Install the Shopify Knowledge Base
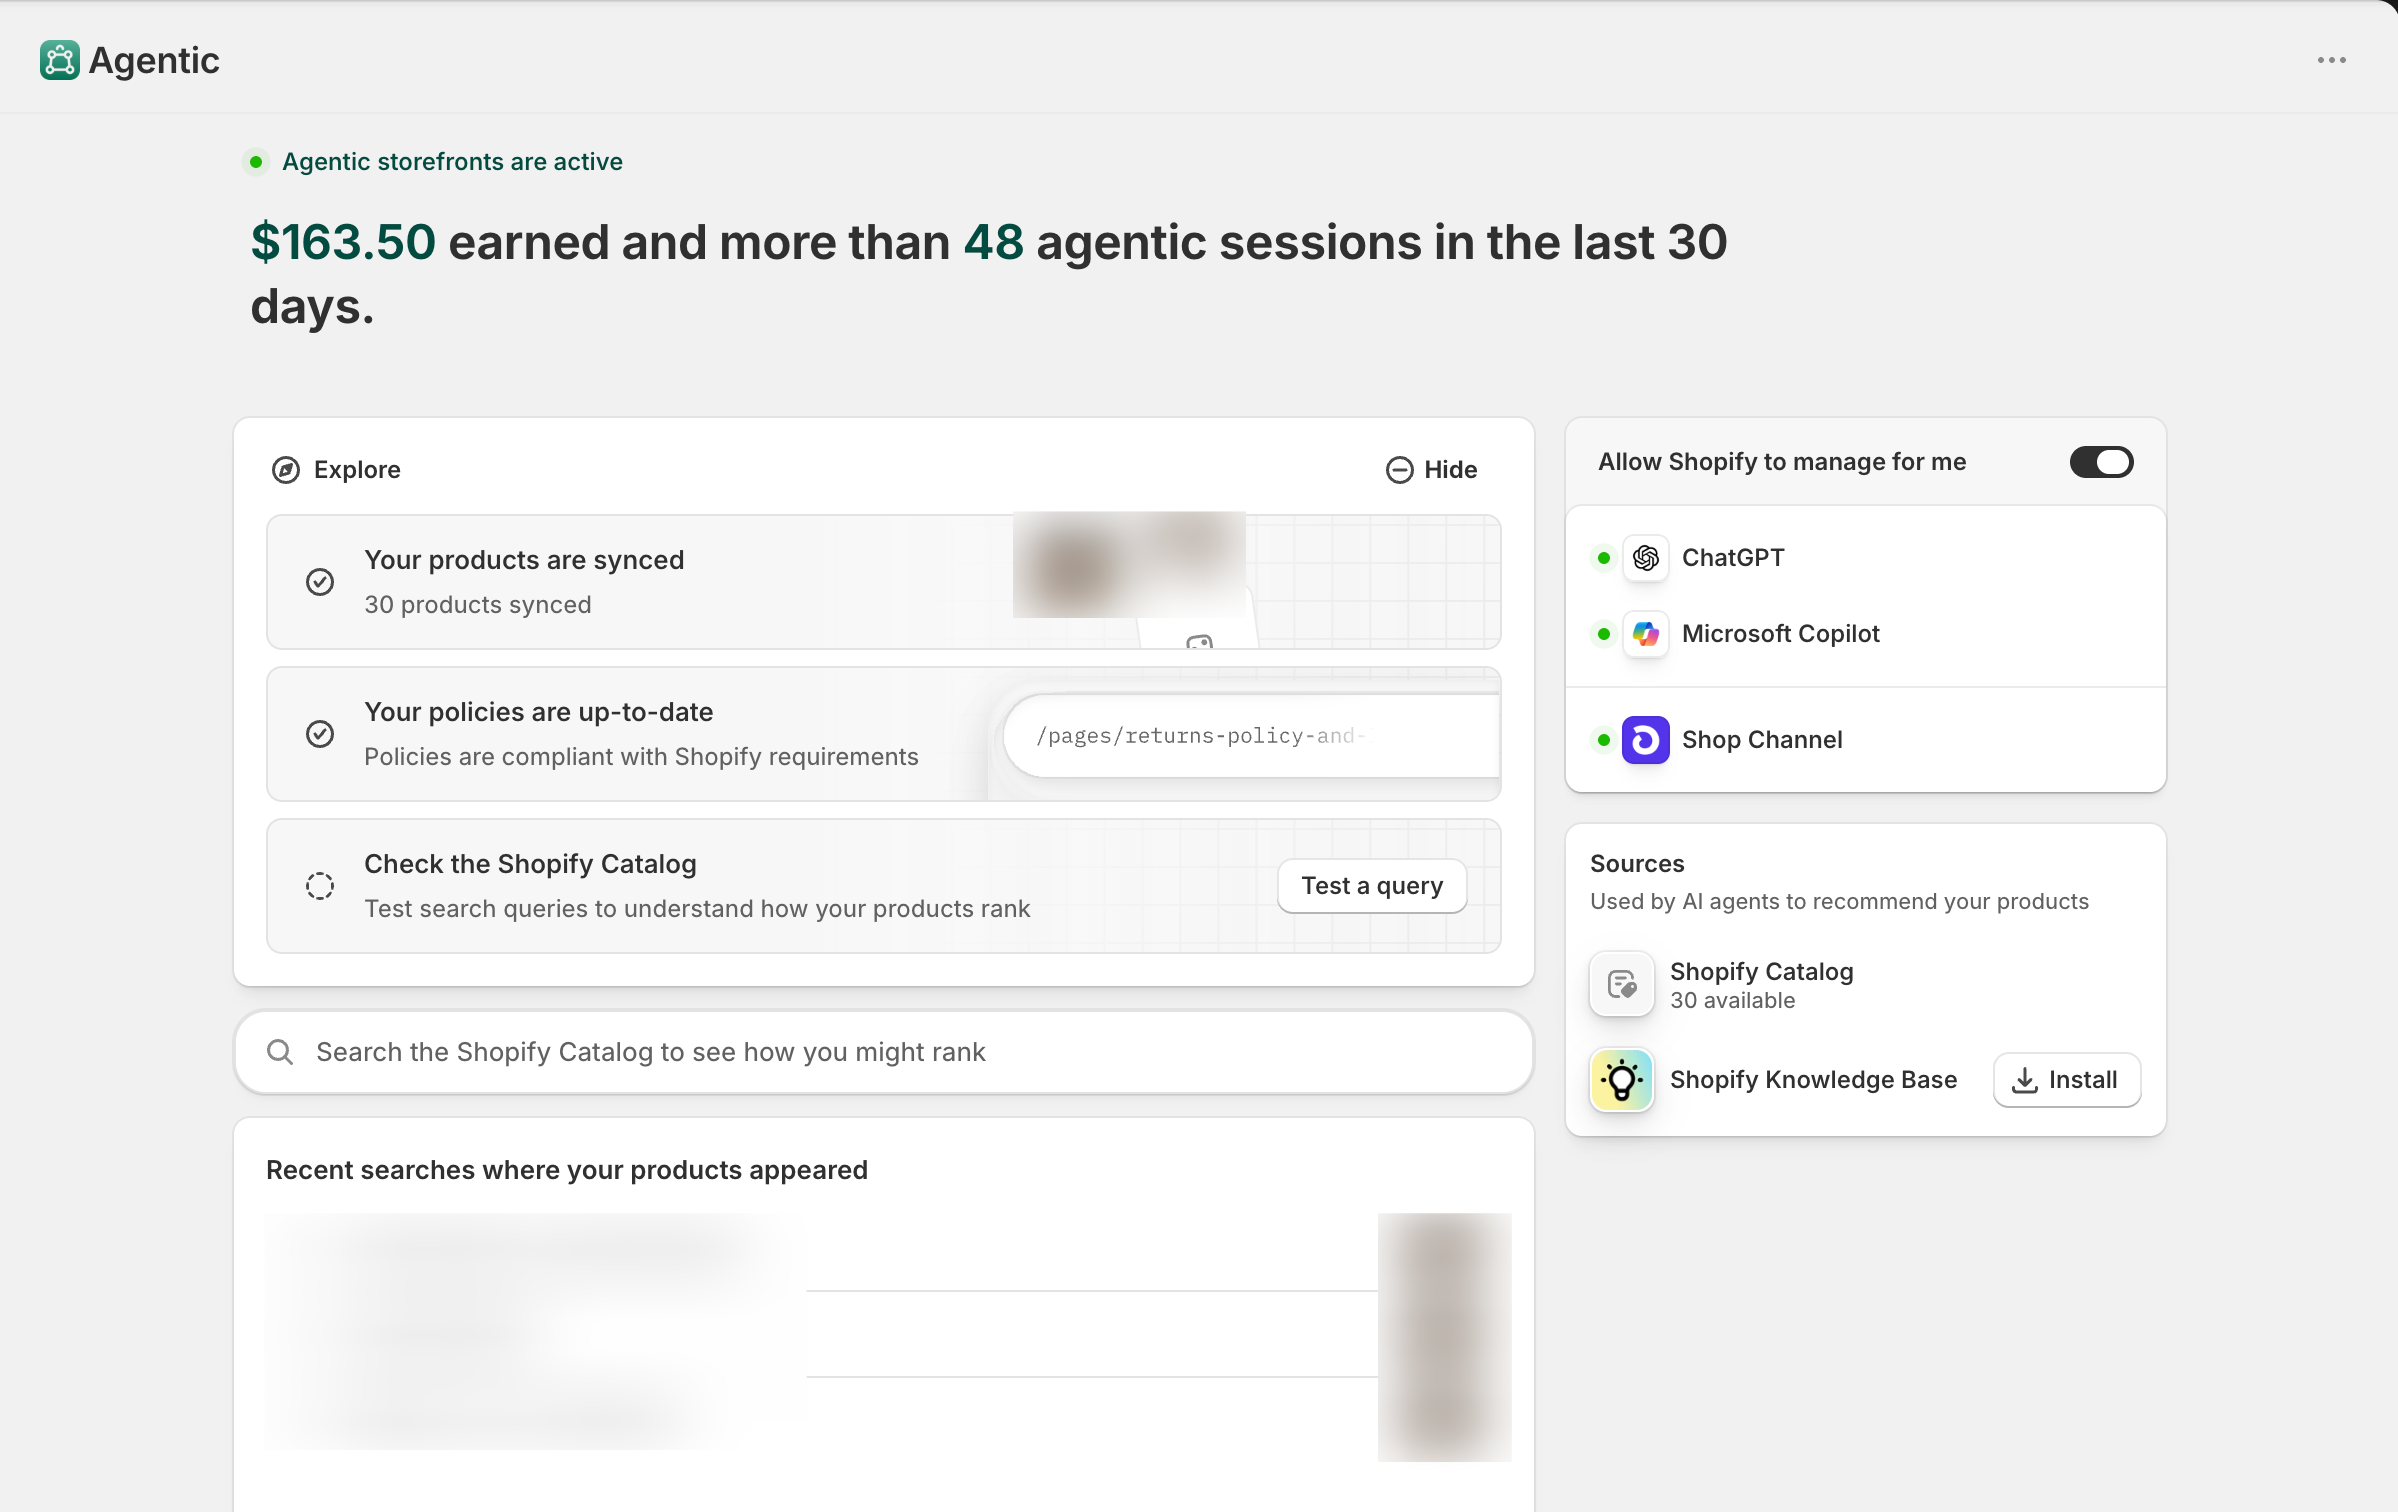 pyautogui.click(x=2066, y=1080)
